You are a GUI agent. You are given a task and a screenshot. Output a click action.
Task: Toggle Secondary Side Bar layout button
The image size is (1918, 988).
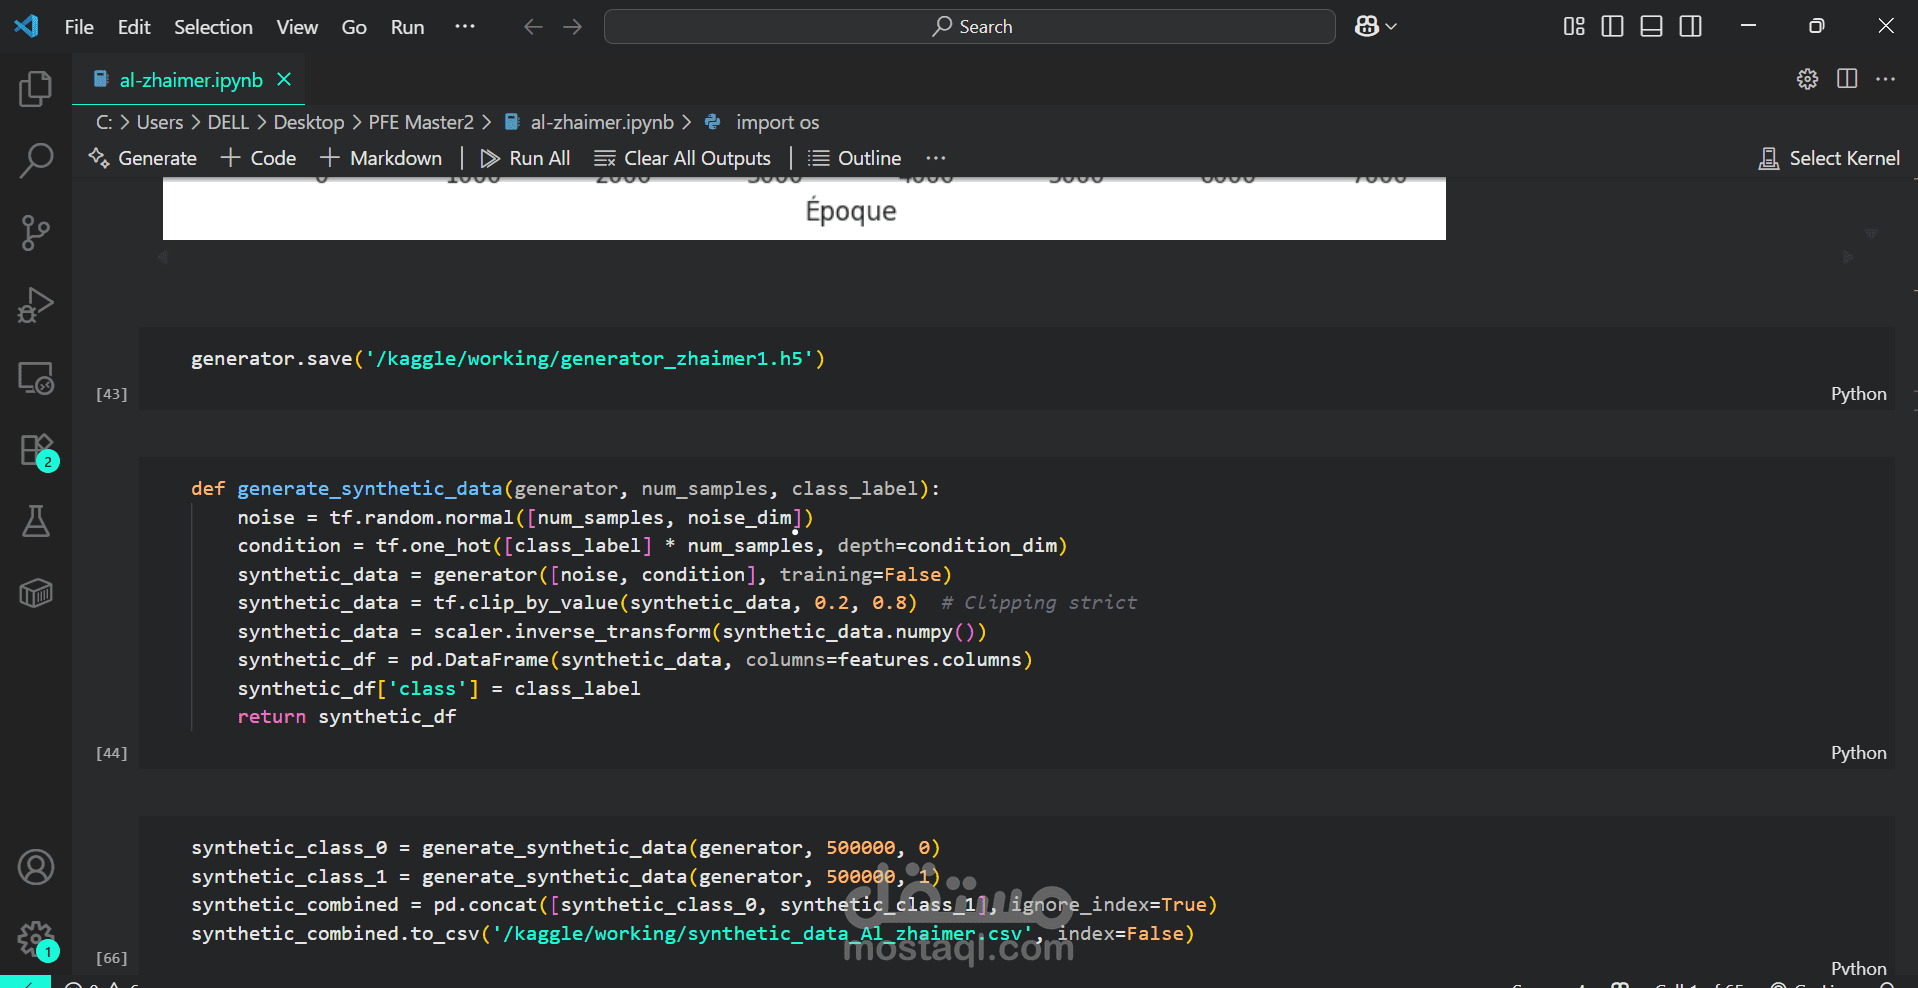point(1690,27)
